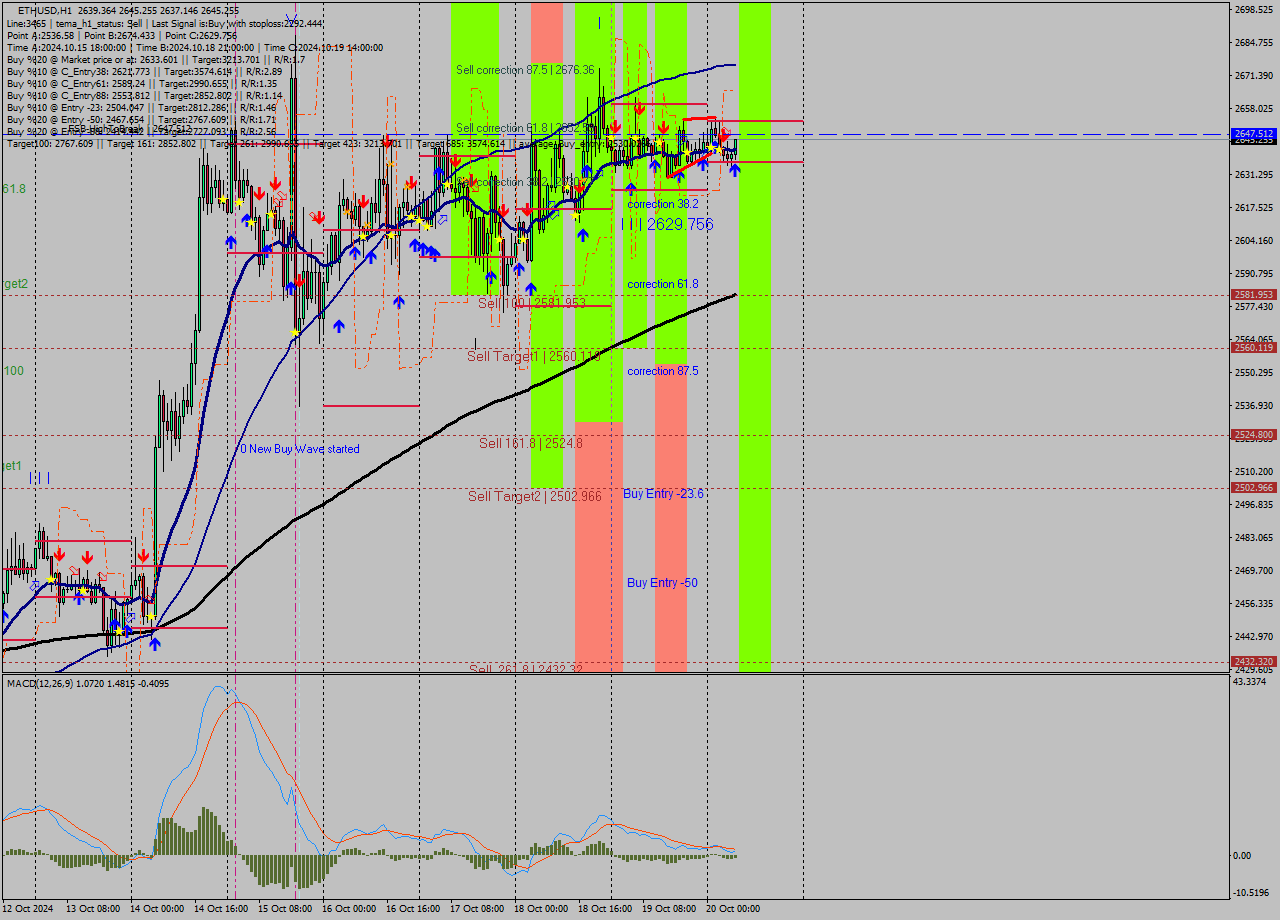Click the red 2502.966 price tag

(x=1253, y=488)
